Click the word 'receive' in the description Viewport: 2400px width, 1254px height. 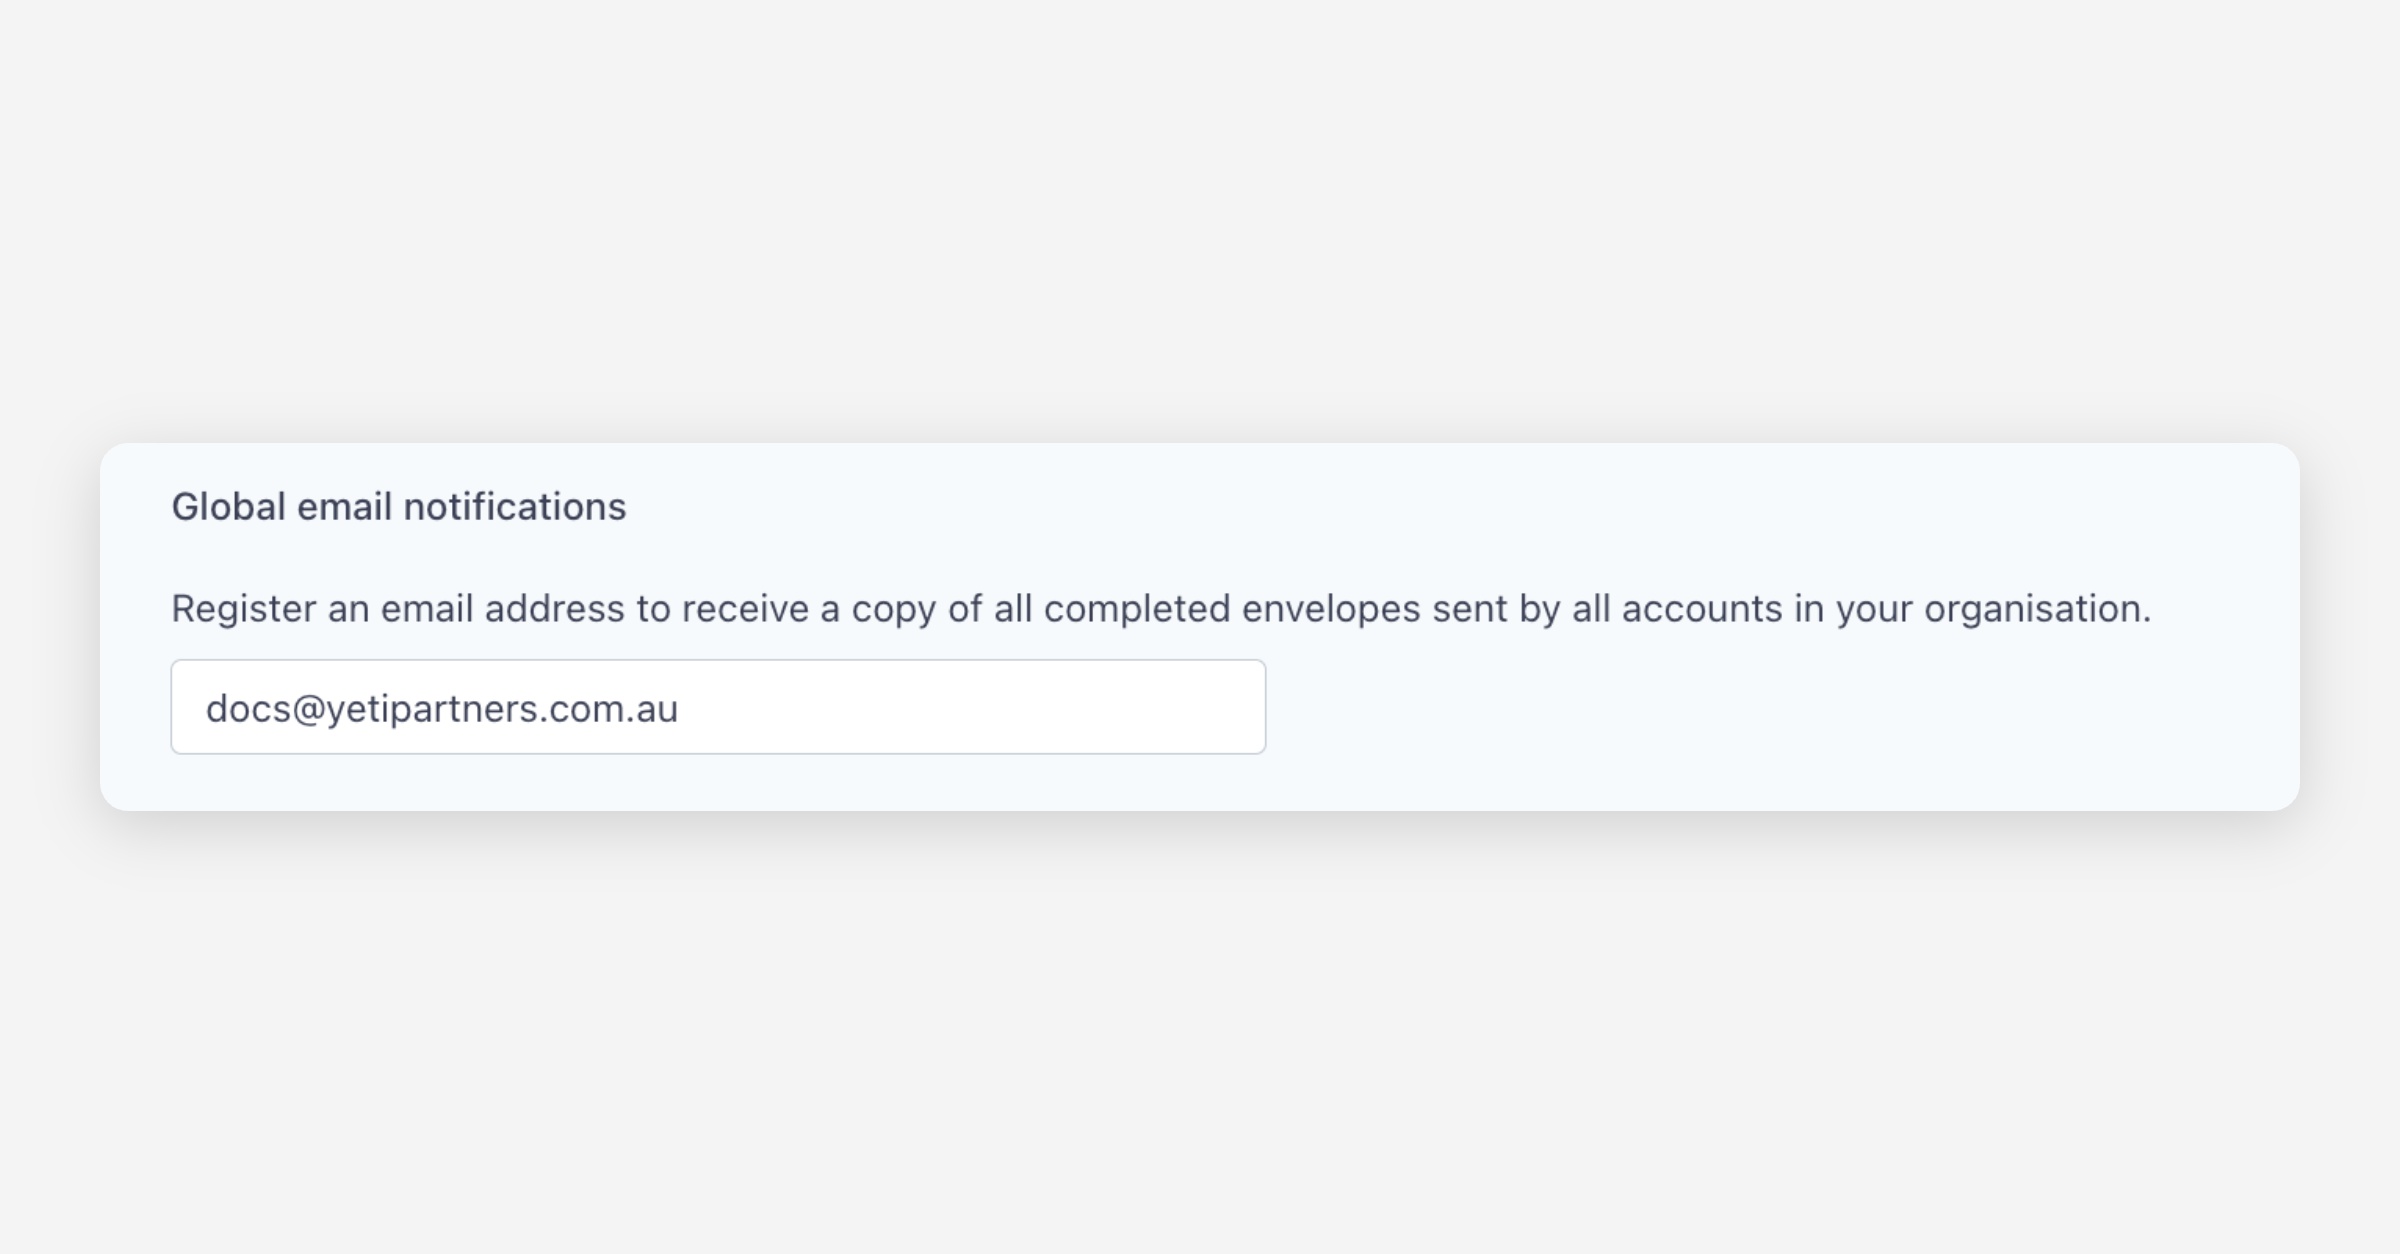(x=745, y=609)
